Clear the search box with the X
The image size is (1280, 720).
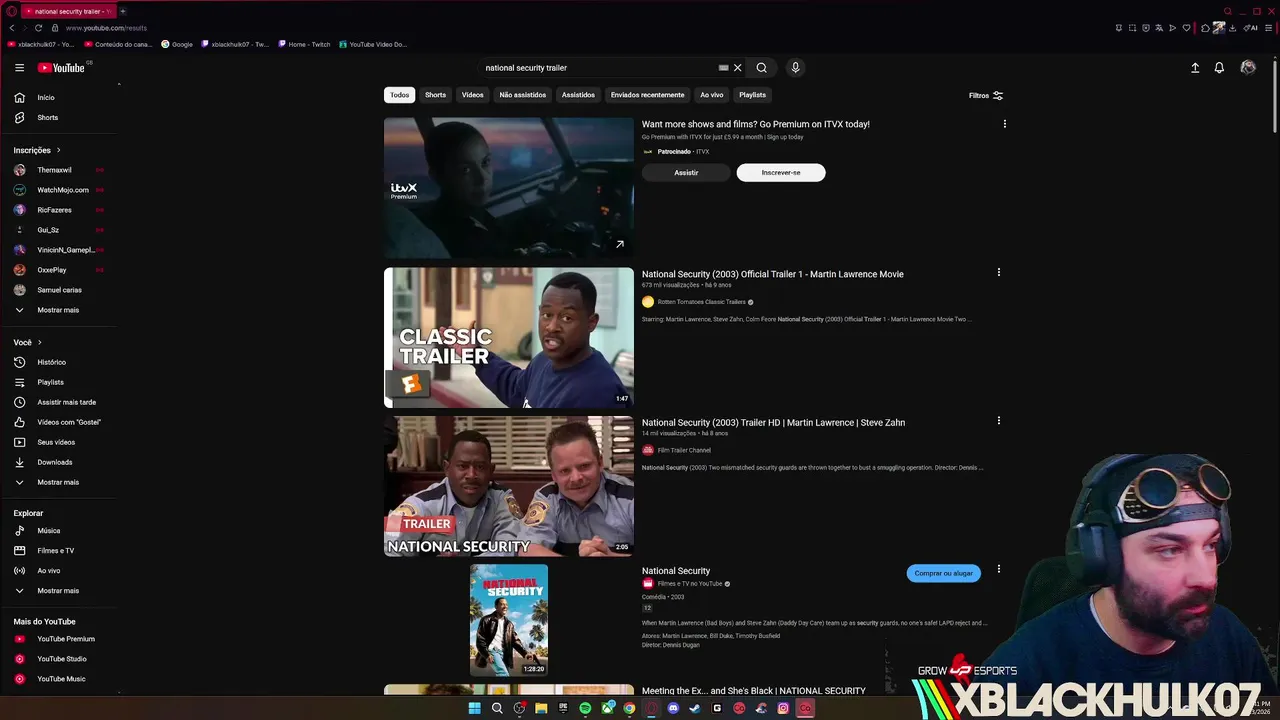coord(738,68)
